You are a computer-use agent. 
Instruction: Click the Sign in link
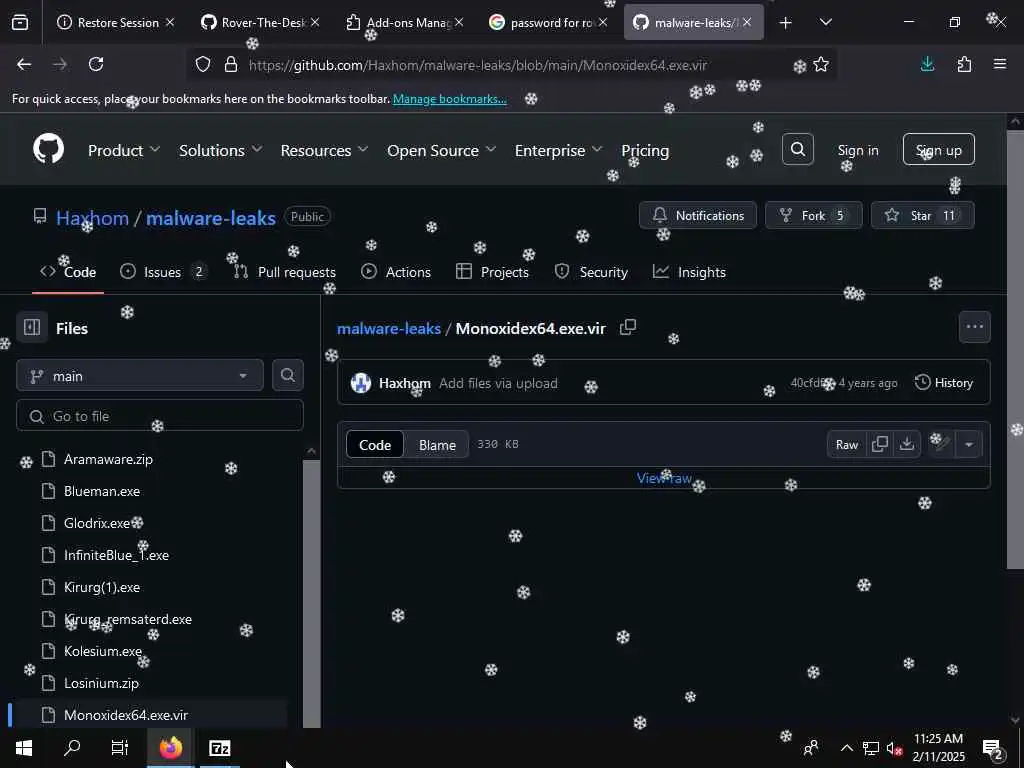857,150
